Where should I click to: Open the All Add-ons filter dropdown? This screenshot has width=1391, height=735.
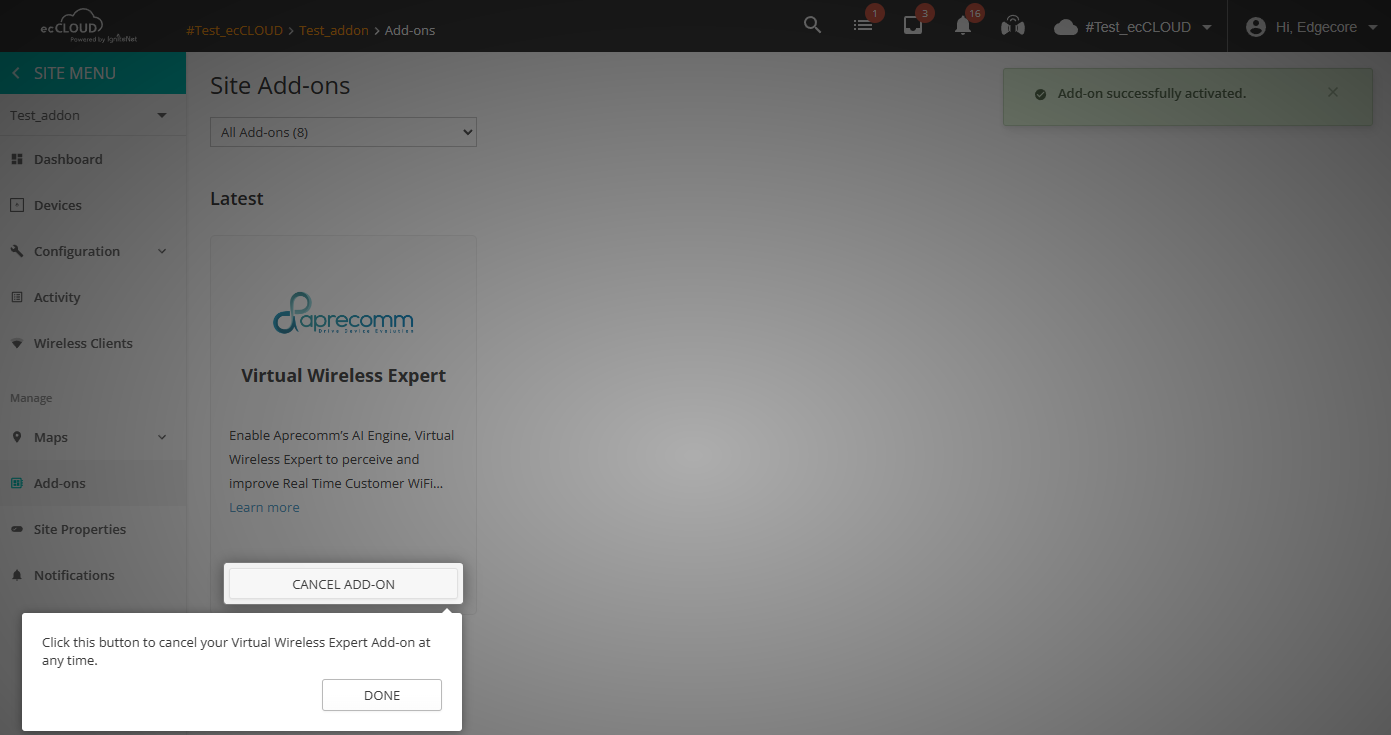pyautogui.click(x=343, y=131)
